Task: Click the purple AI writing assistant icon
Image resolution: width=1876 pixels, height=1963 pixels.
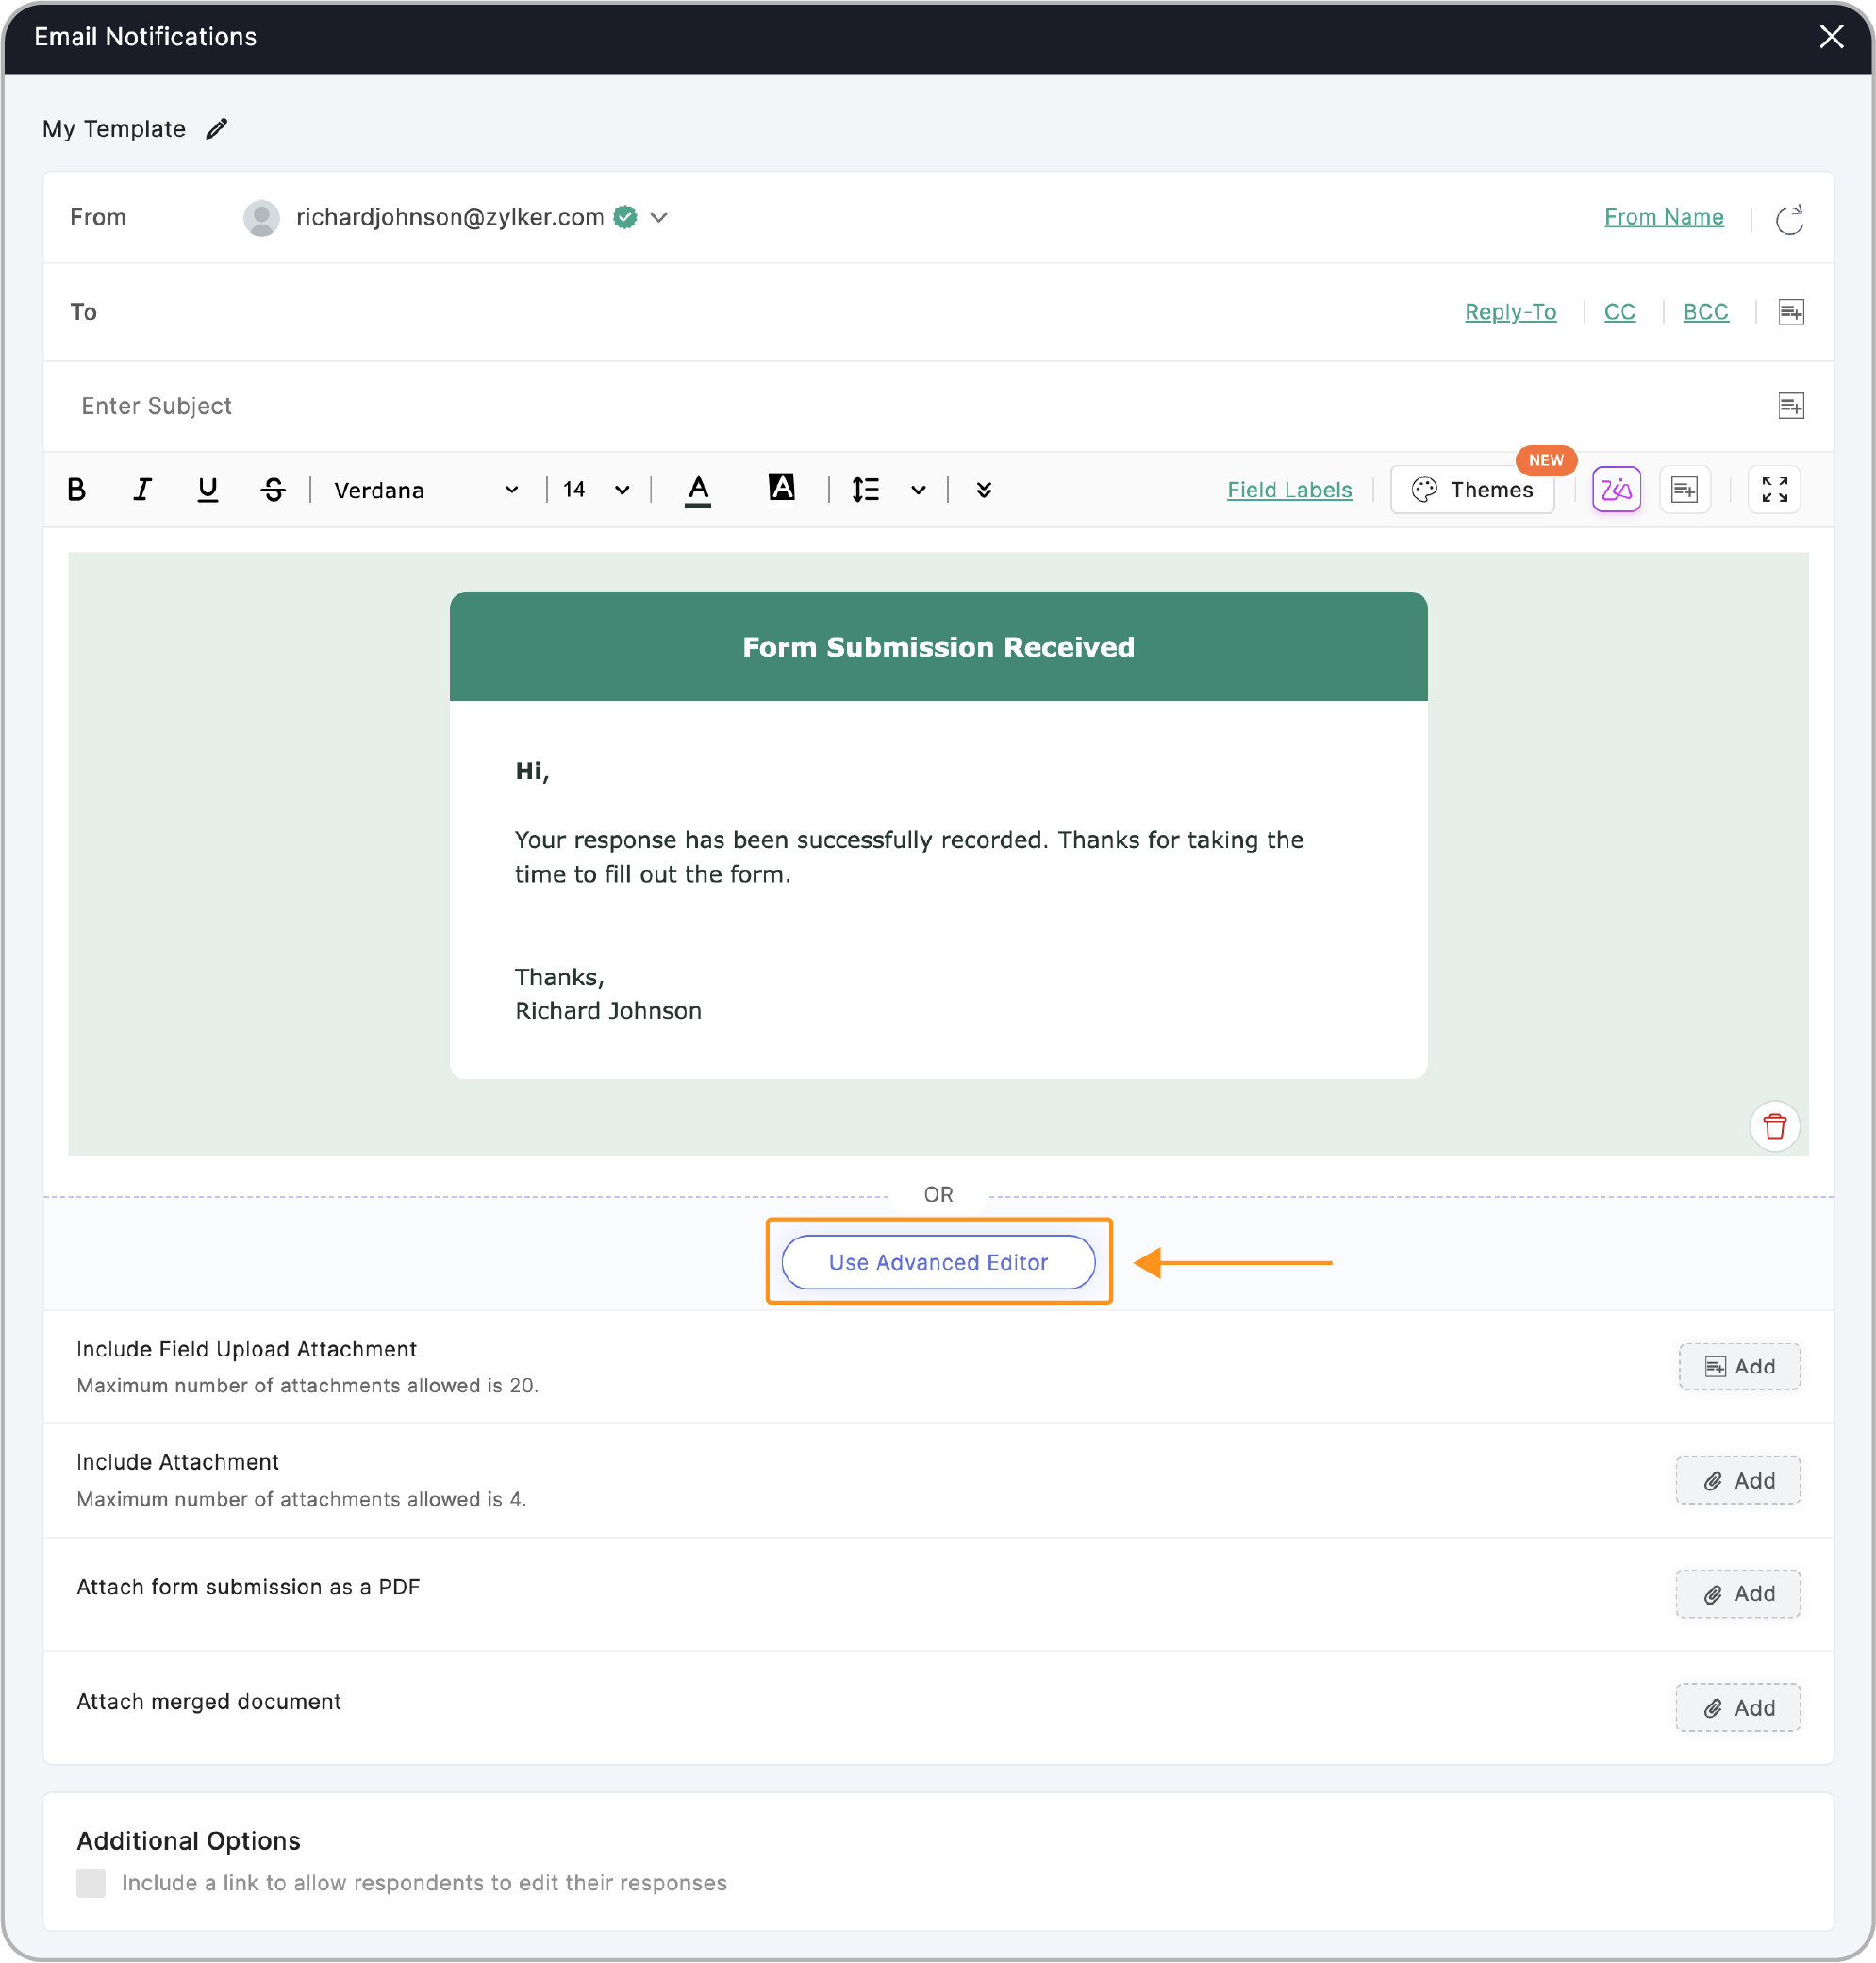Action: [1616, 490]
